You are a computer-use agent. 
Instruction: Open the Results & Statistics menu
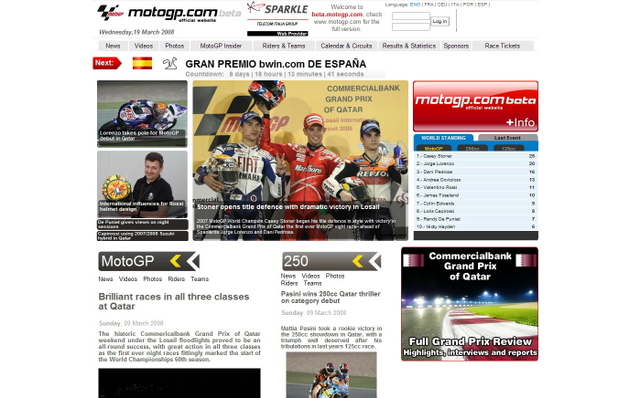tap(409, 46)
